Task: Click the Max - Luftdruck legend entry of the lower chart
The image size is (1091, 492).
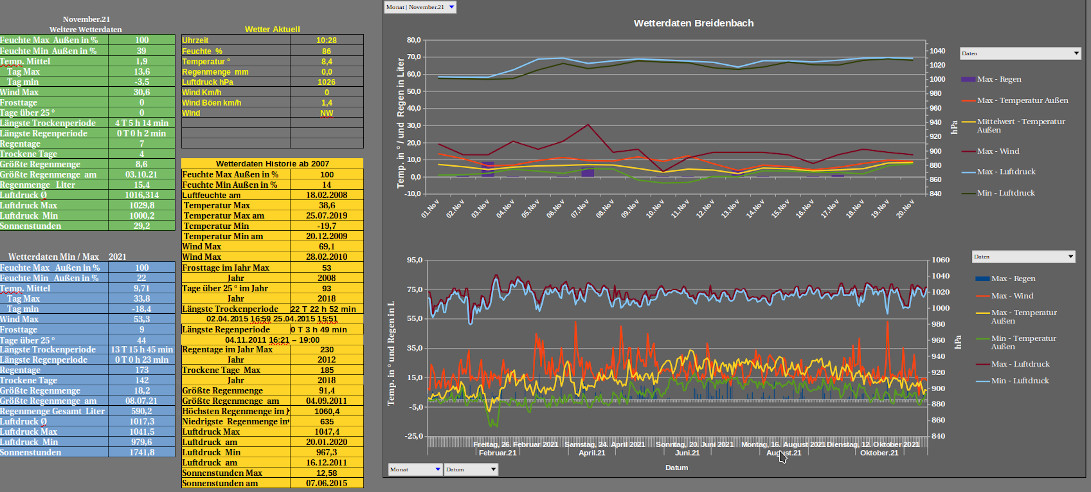Action: [x=1014, y=364]
